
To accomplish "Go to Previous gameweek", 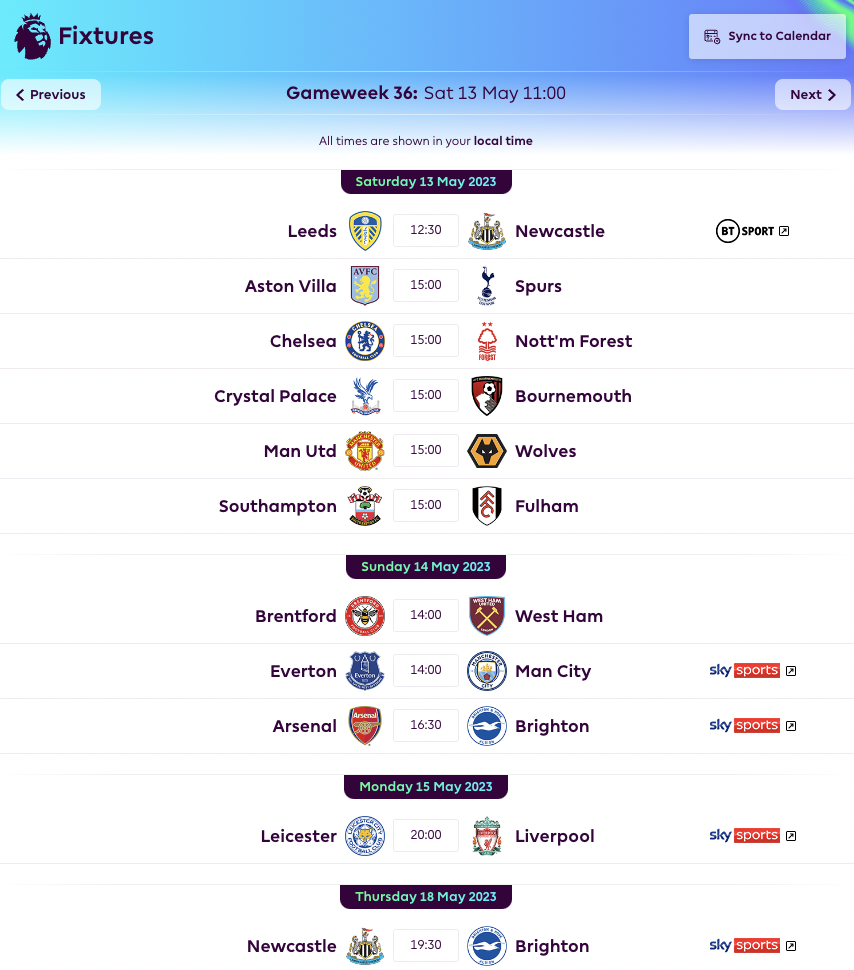I will point(51,95).
